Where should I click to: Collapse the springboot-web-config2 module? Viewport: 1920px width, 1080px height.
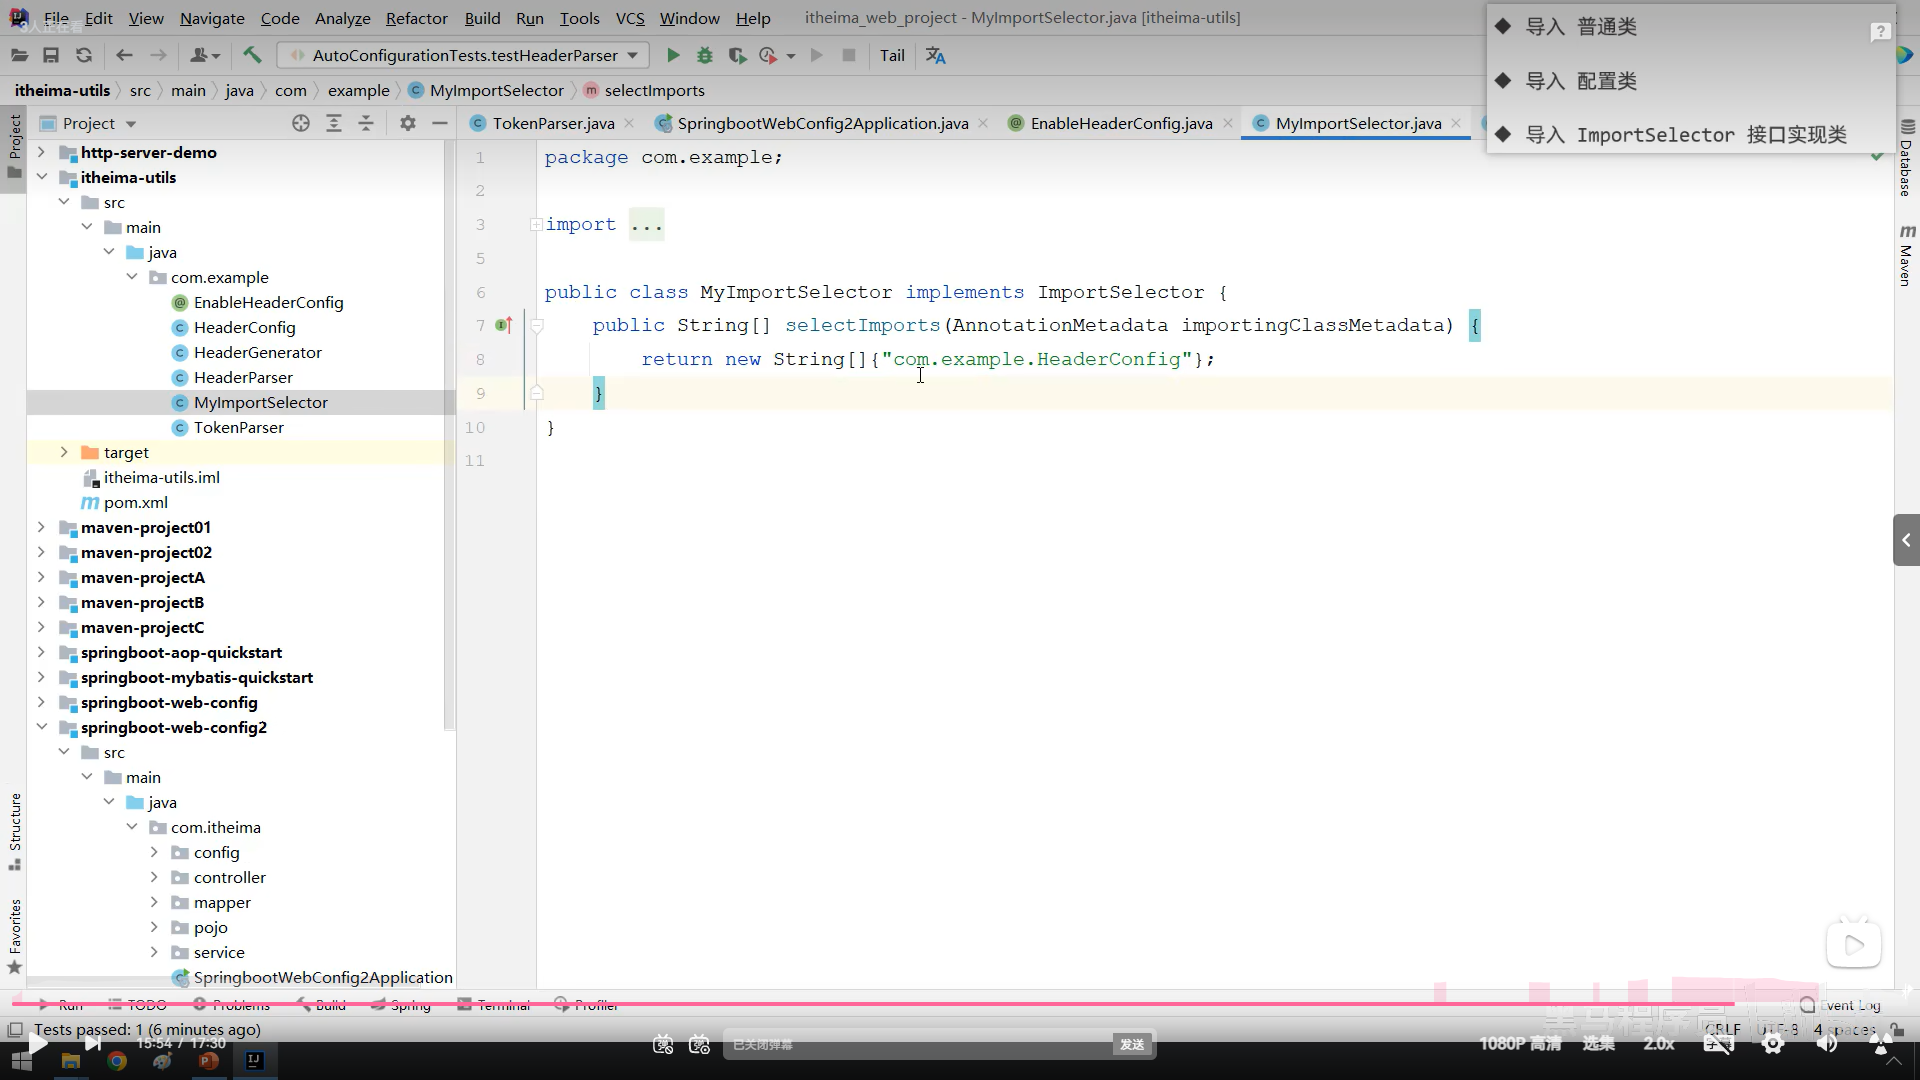click(41, 727)
